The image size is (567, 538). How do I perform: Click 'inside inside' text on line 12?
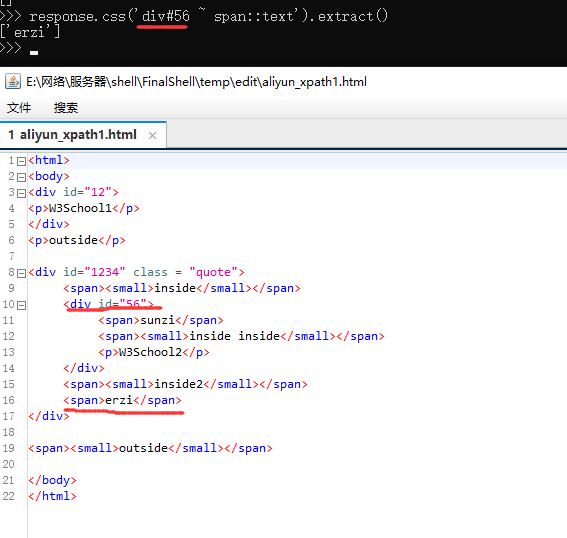coord(235,336)
